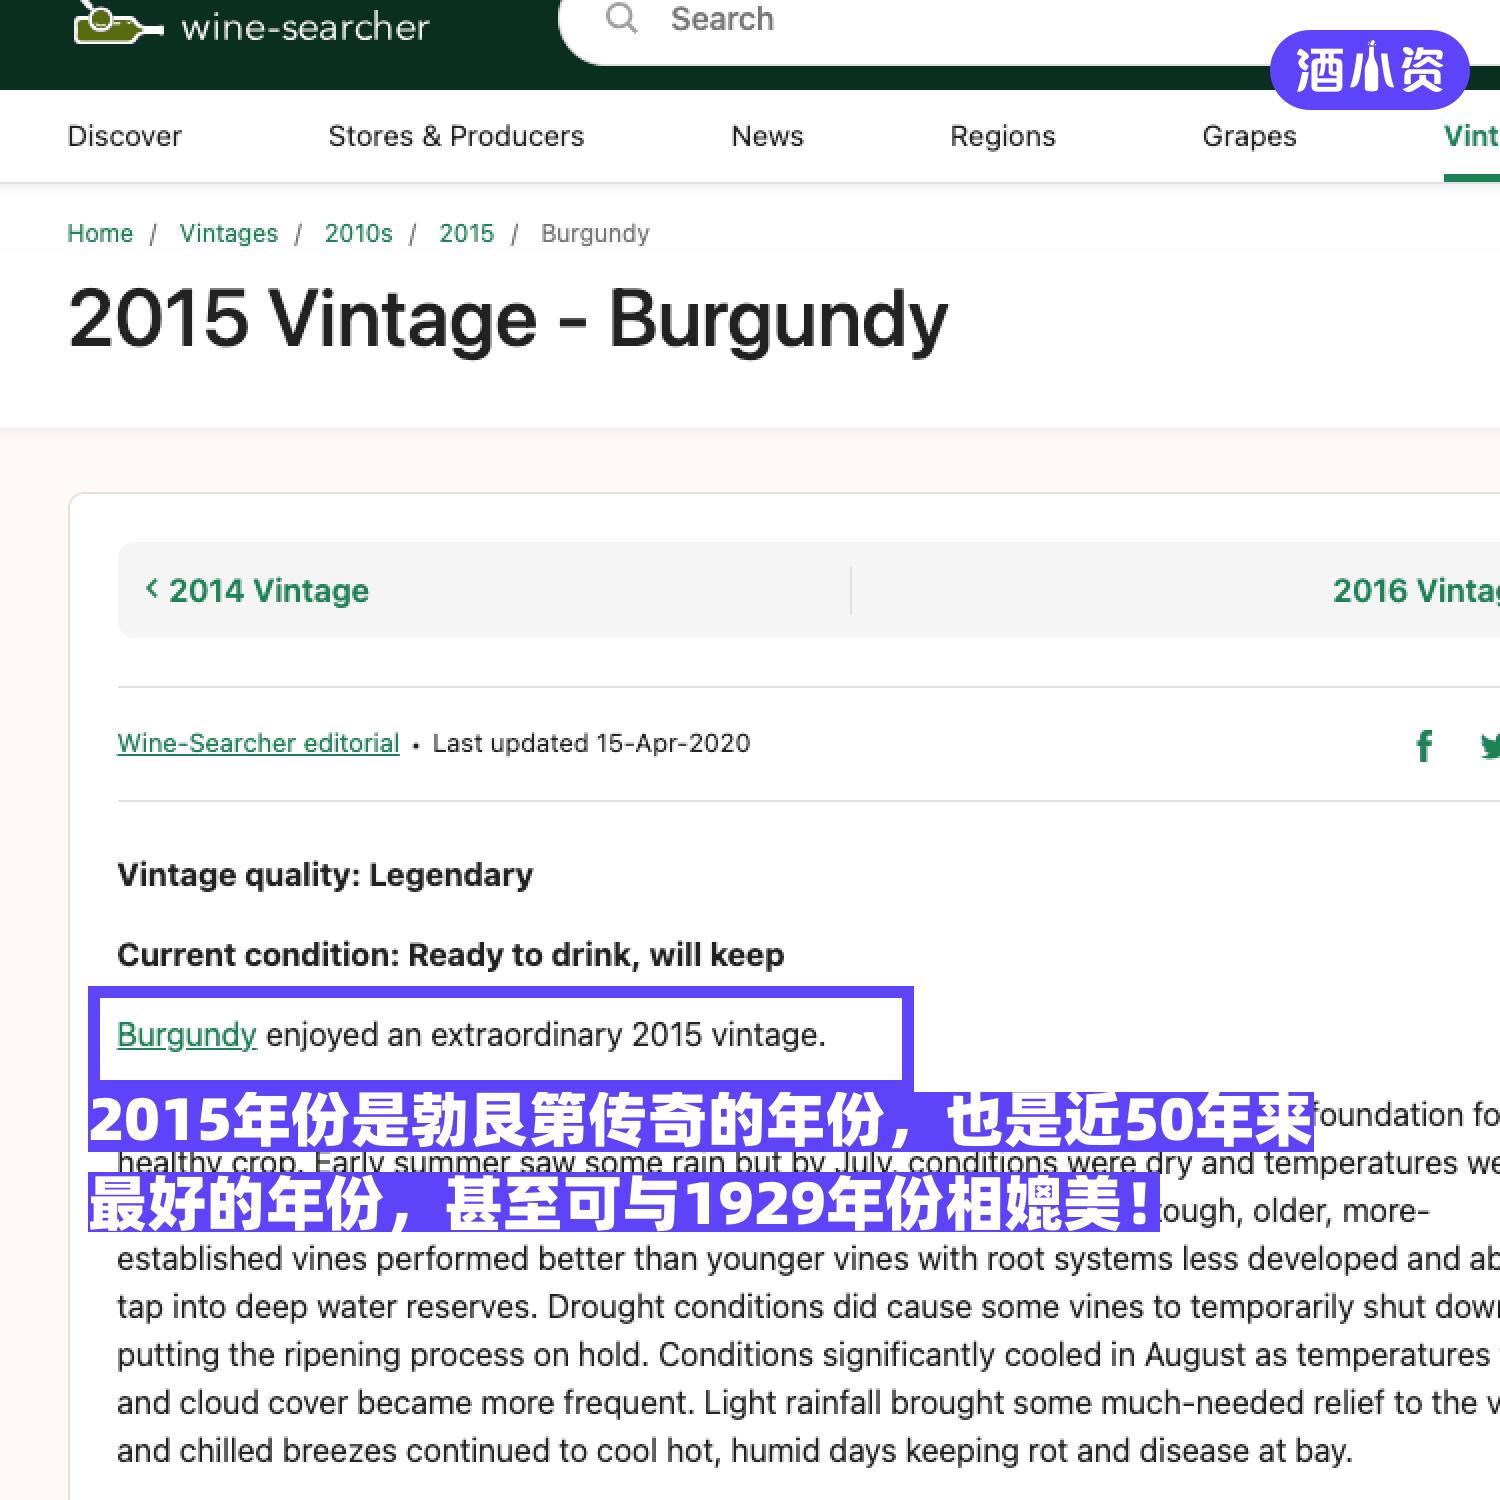Click the 酒小资 purple badge

[x=1368, y=70]
